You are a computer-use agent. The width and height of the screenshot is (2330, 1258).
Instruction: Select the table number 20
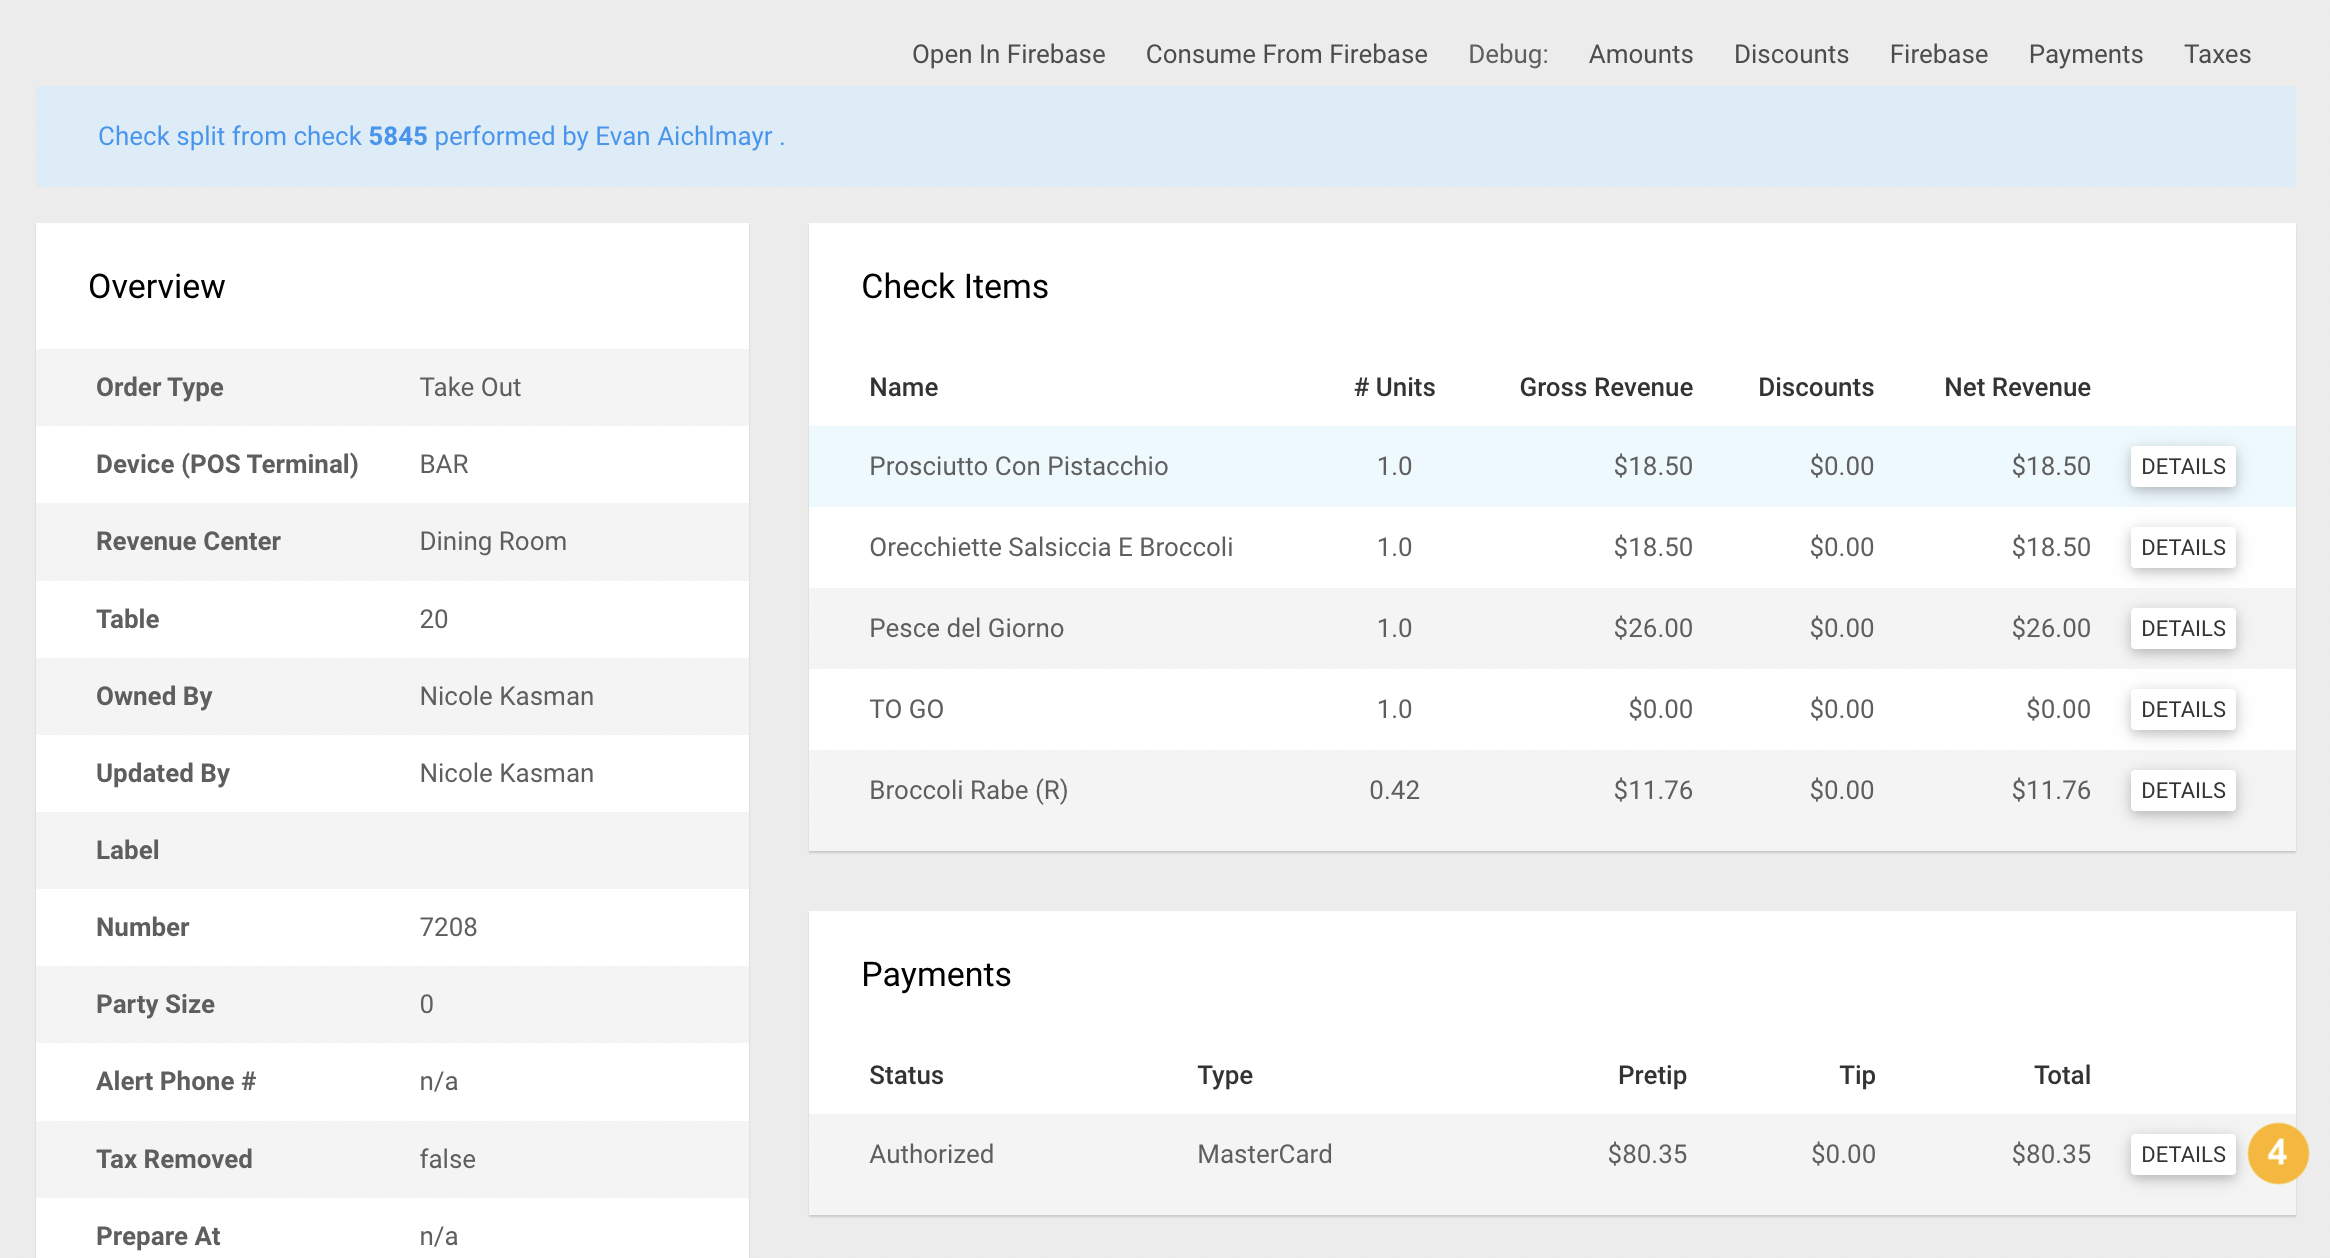pos(433,619)
